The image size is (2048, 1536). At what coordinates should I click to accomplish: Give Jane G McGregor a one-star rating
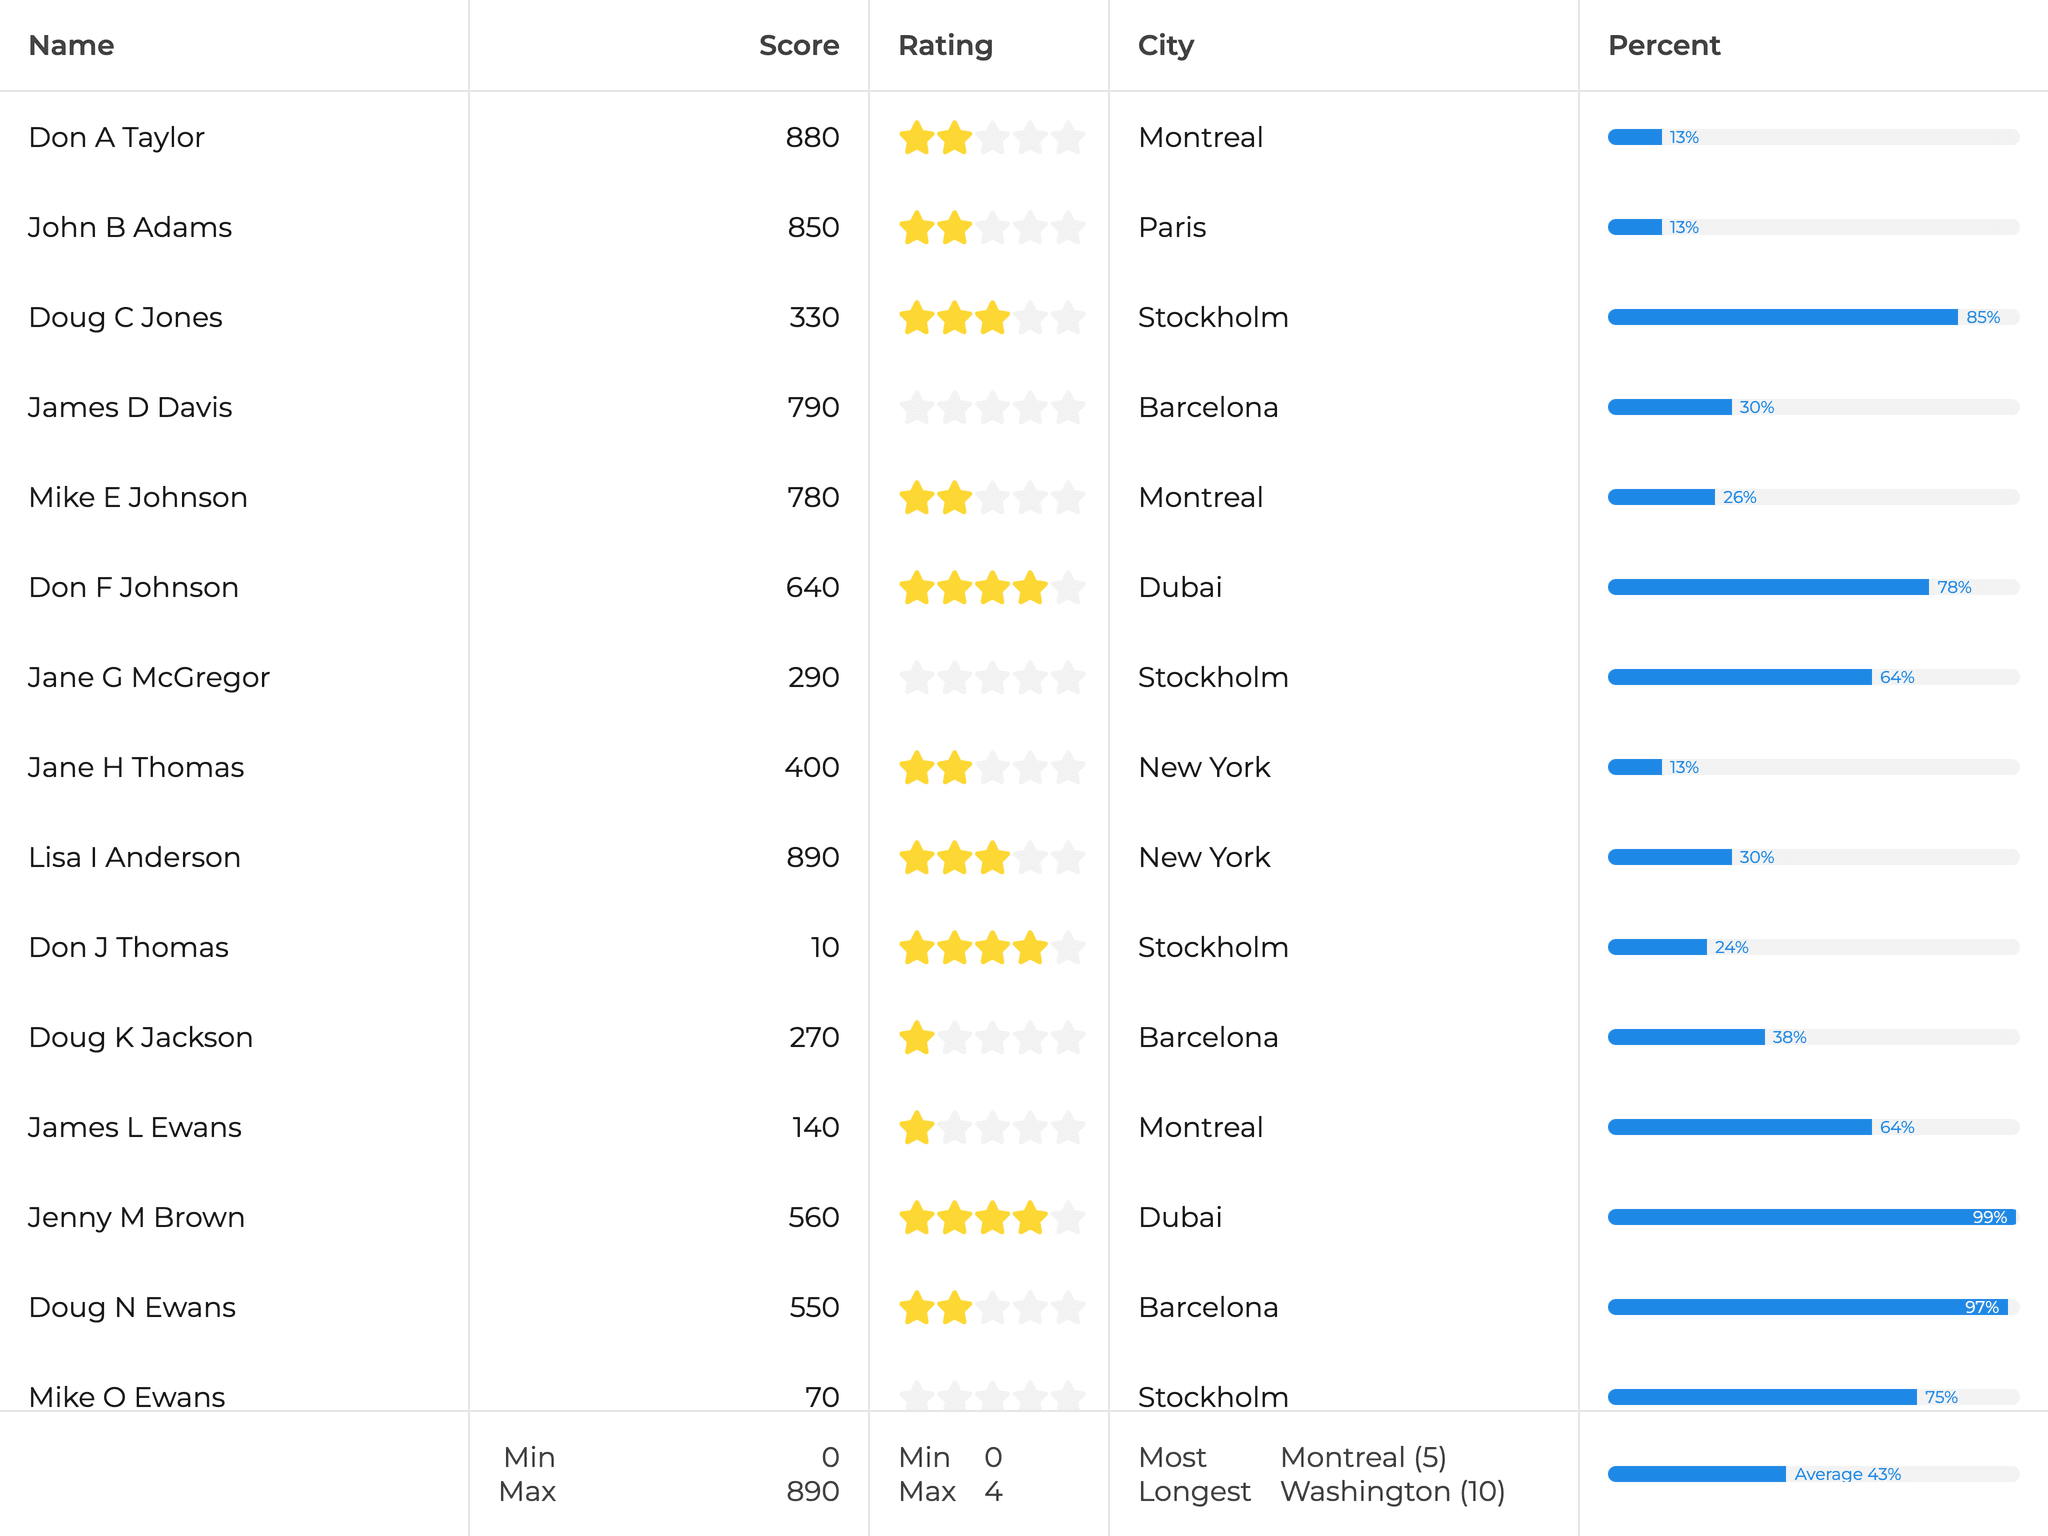pyautogui.click(x=918, y=677)
